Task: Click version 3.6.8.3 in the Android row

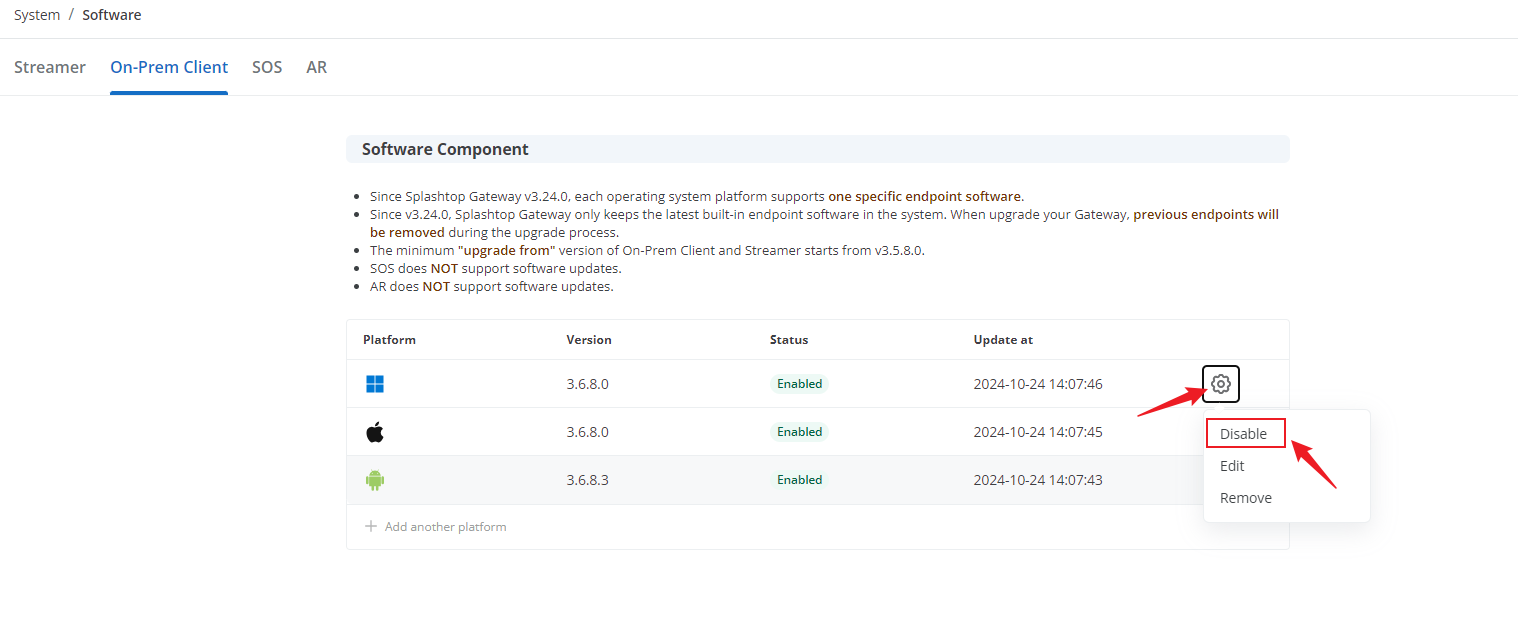Action: point(588,480)
